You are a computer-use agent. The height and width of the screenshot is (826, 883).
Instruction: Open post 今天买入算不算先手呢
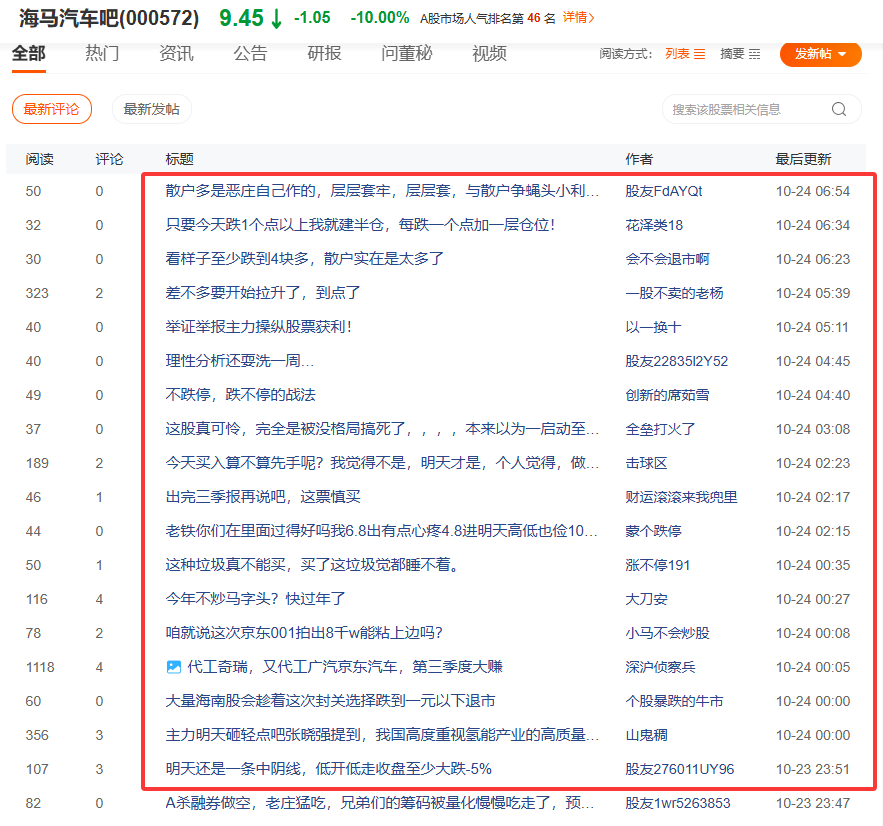pyautogui.click(x=382, y=463)
